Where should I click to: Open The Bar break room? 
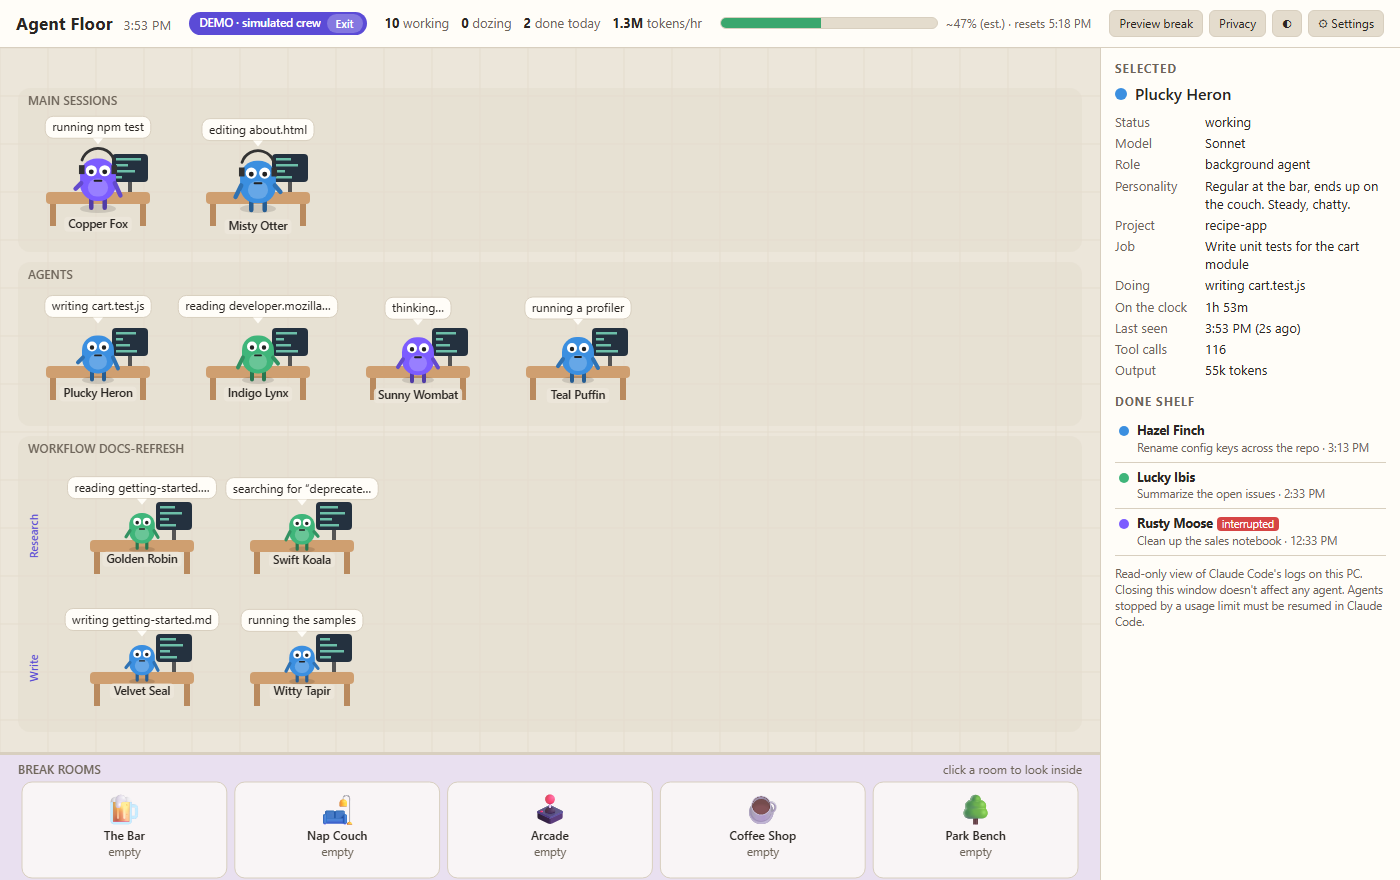click(x=124, y=830)
